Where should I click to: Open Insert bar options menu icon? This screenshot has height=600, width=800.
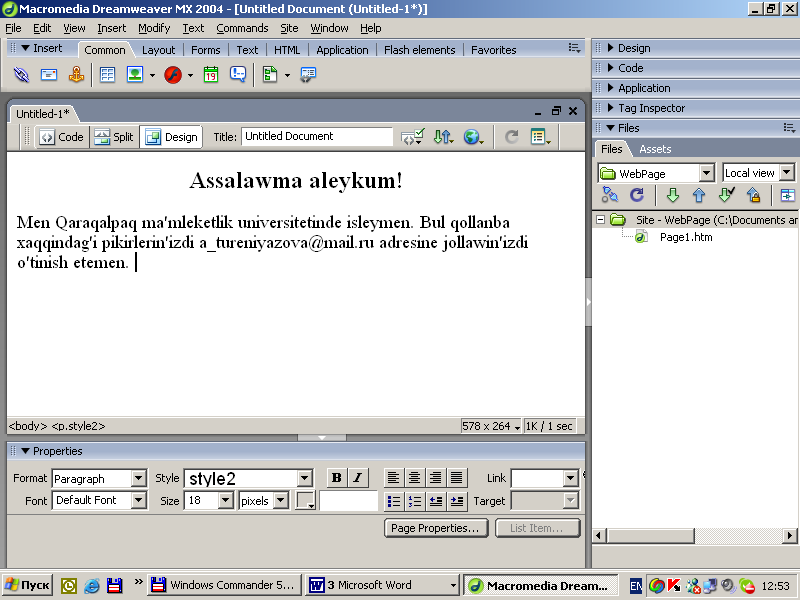574,48
